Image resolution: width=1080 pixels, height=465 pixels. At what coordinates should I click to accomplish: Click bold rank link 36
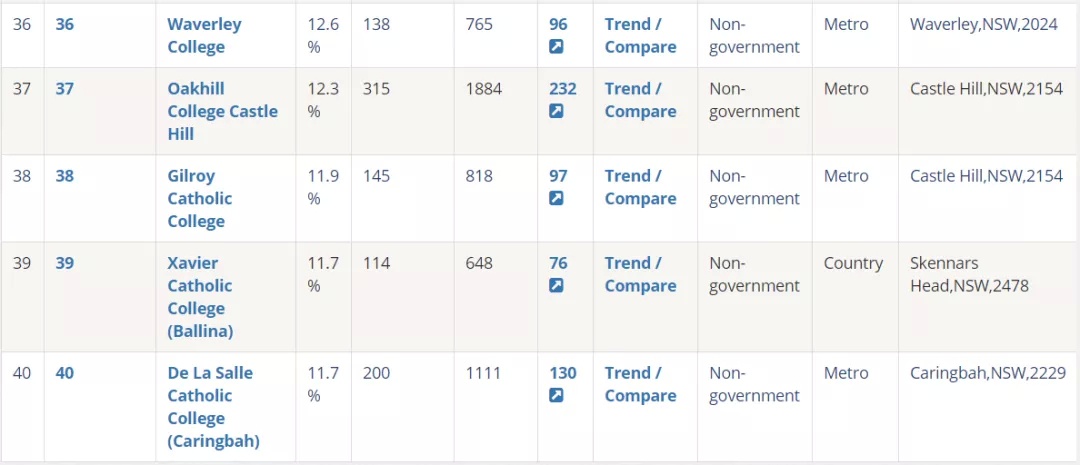(x=65, y=25)
